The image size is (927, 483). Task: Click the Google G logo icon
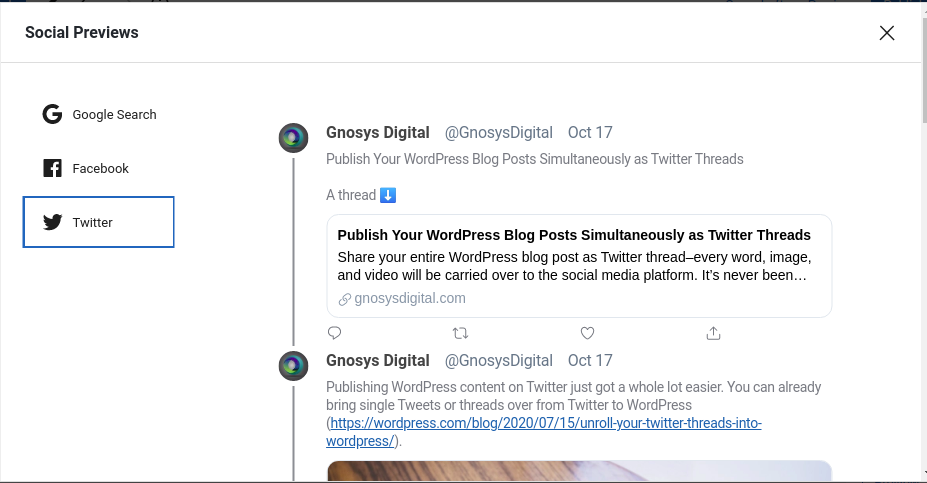point(52,114)
